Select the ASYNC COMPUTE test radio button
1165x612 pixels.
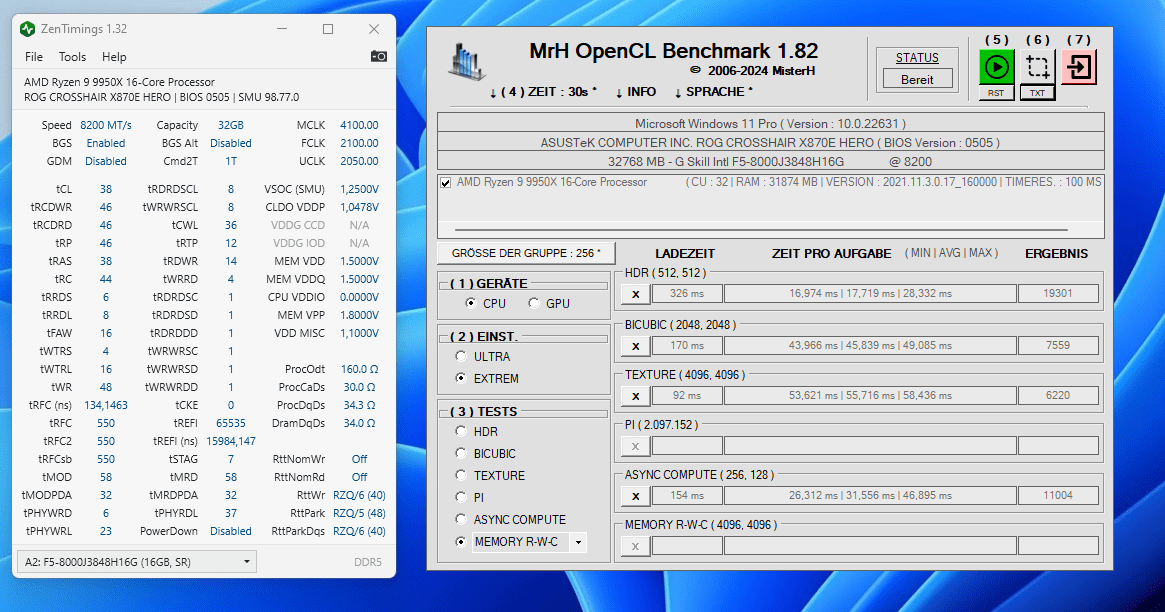[461, 519]
